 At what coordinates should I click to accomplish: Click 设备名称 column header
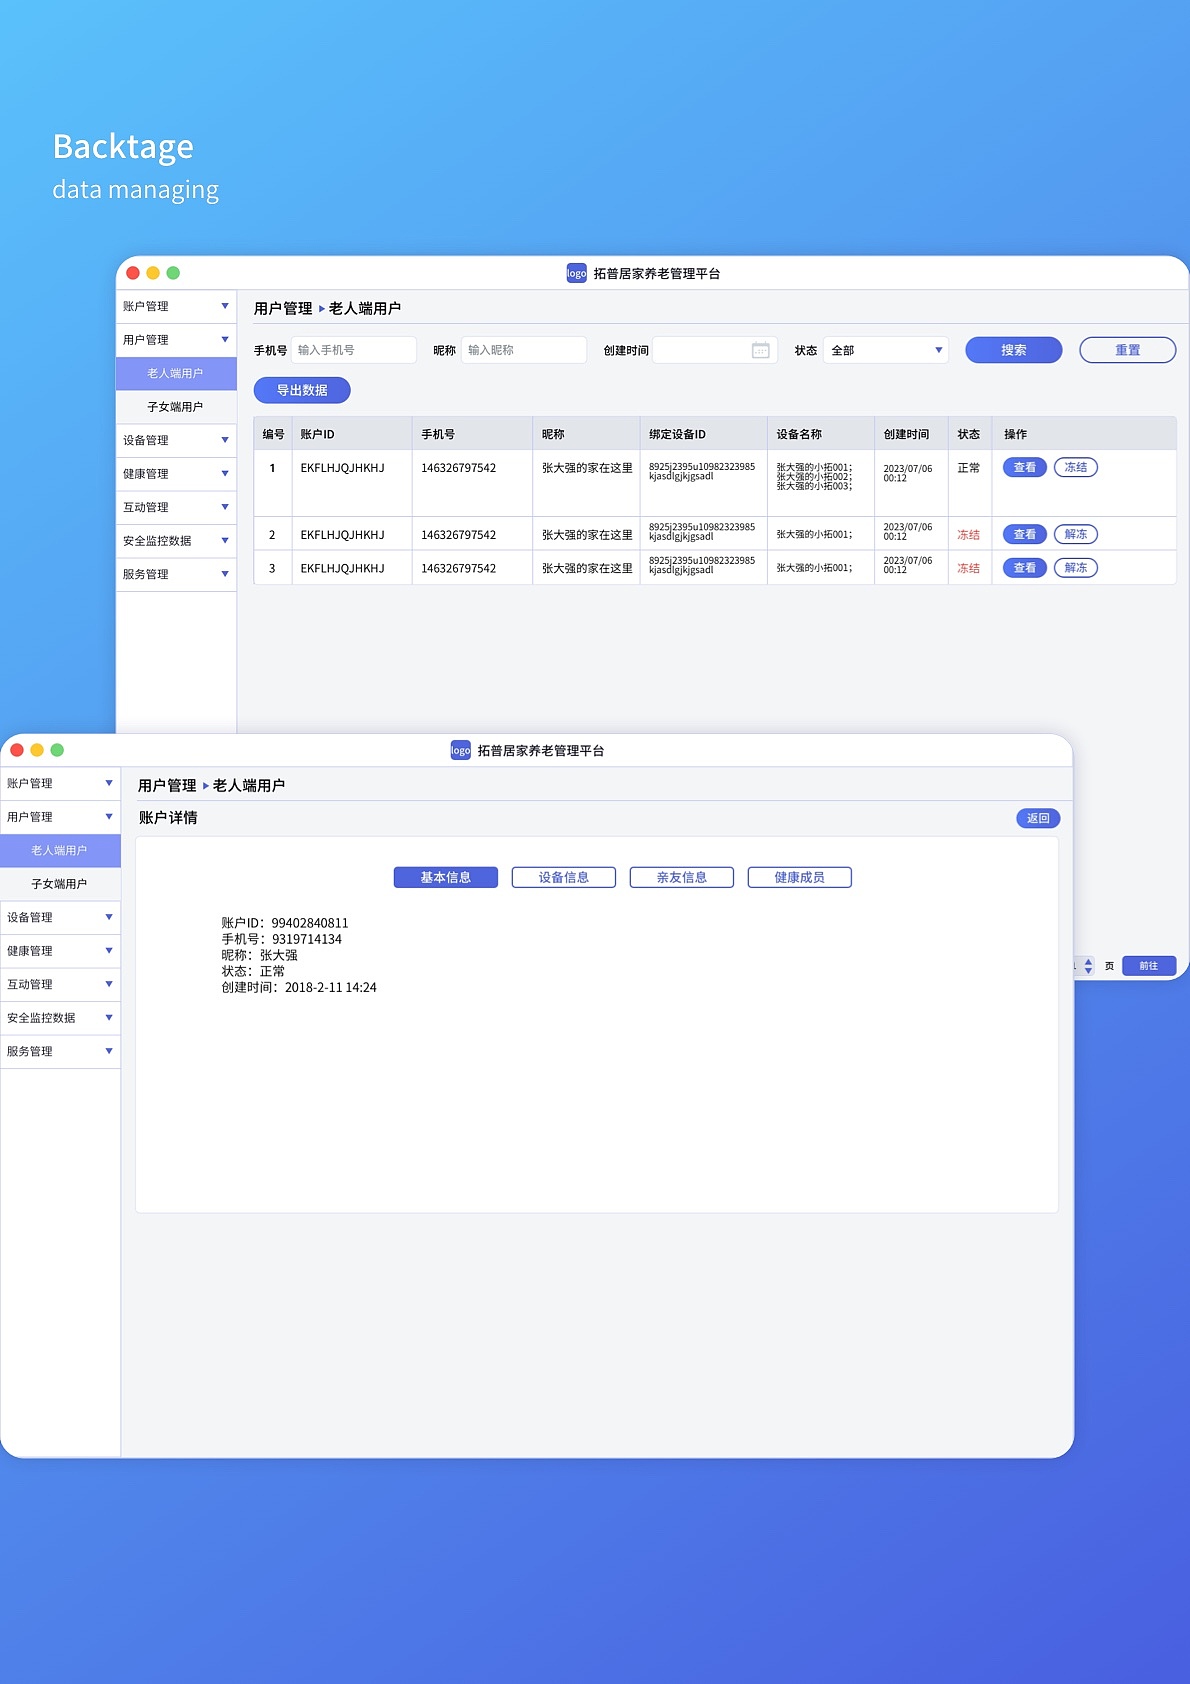coord(799,434)
